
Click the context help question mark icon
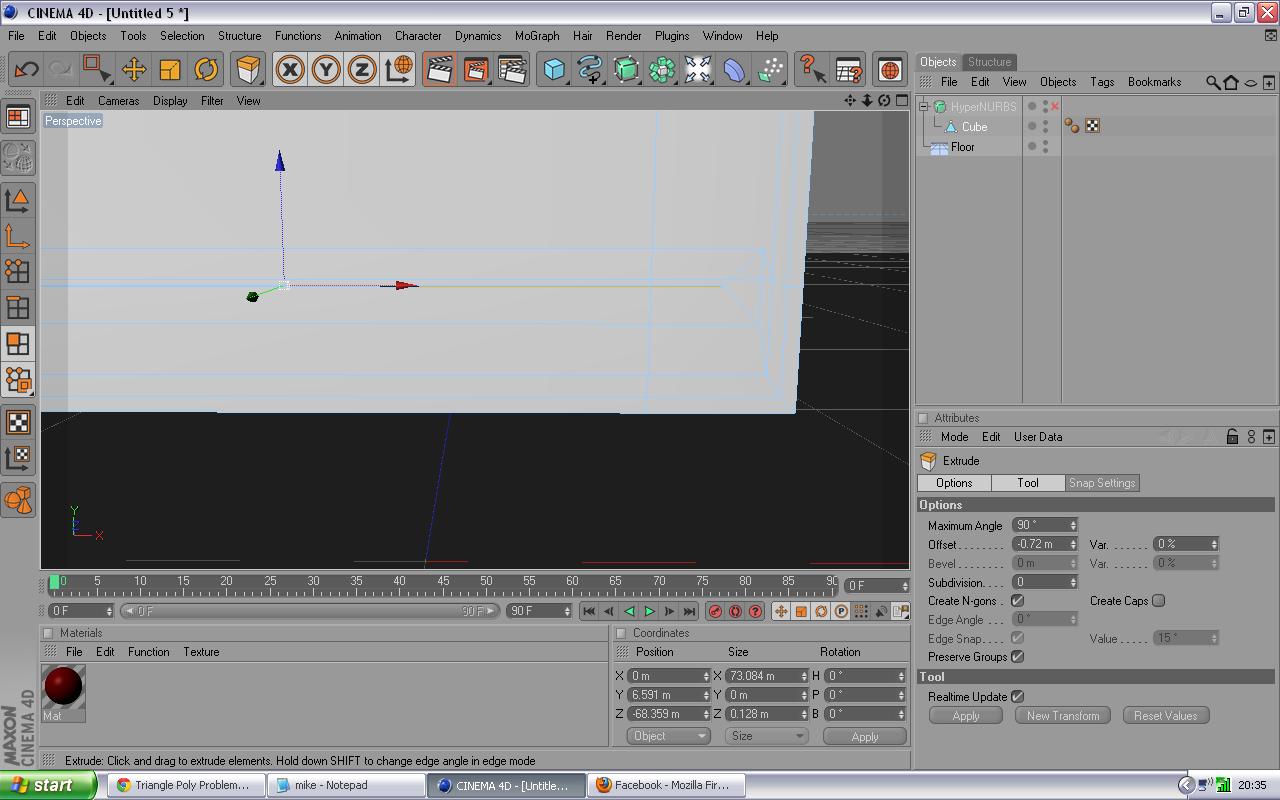[x=812, y=69]
